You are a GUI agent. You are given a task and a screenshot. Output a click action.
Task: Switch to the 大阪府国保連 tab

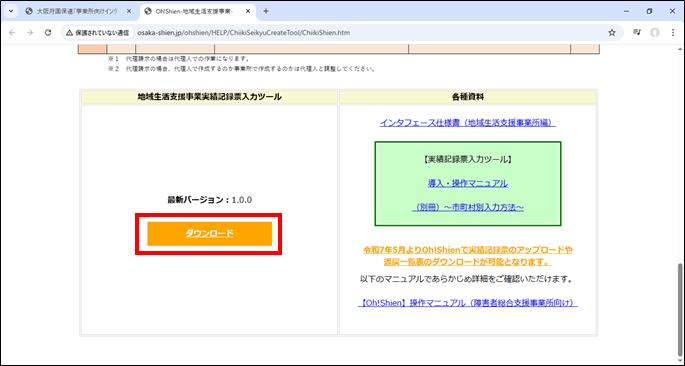tap(79, 12)
